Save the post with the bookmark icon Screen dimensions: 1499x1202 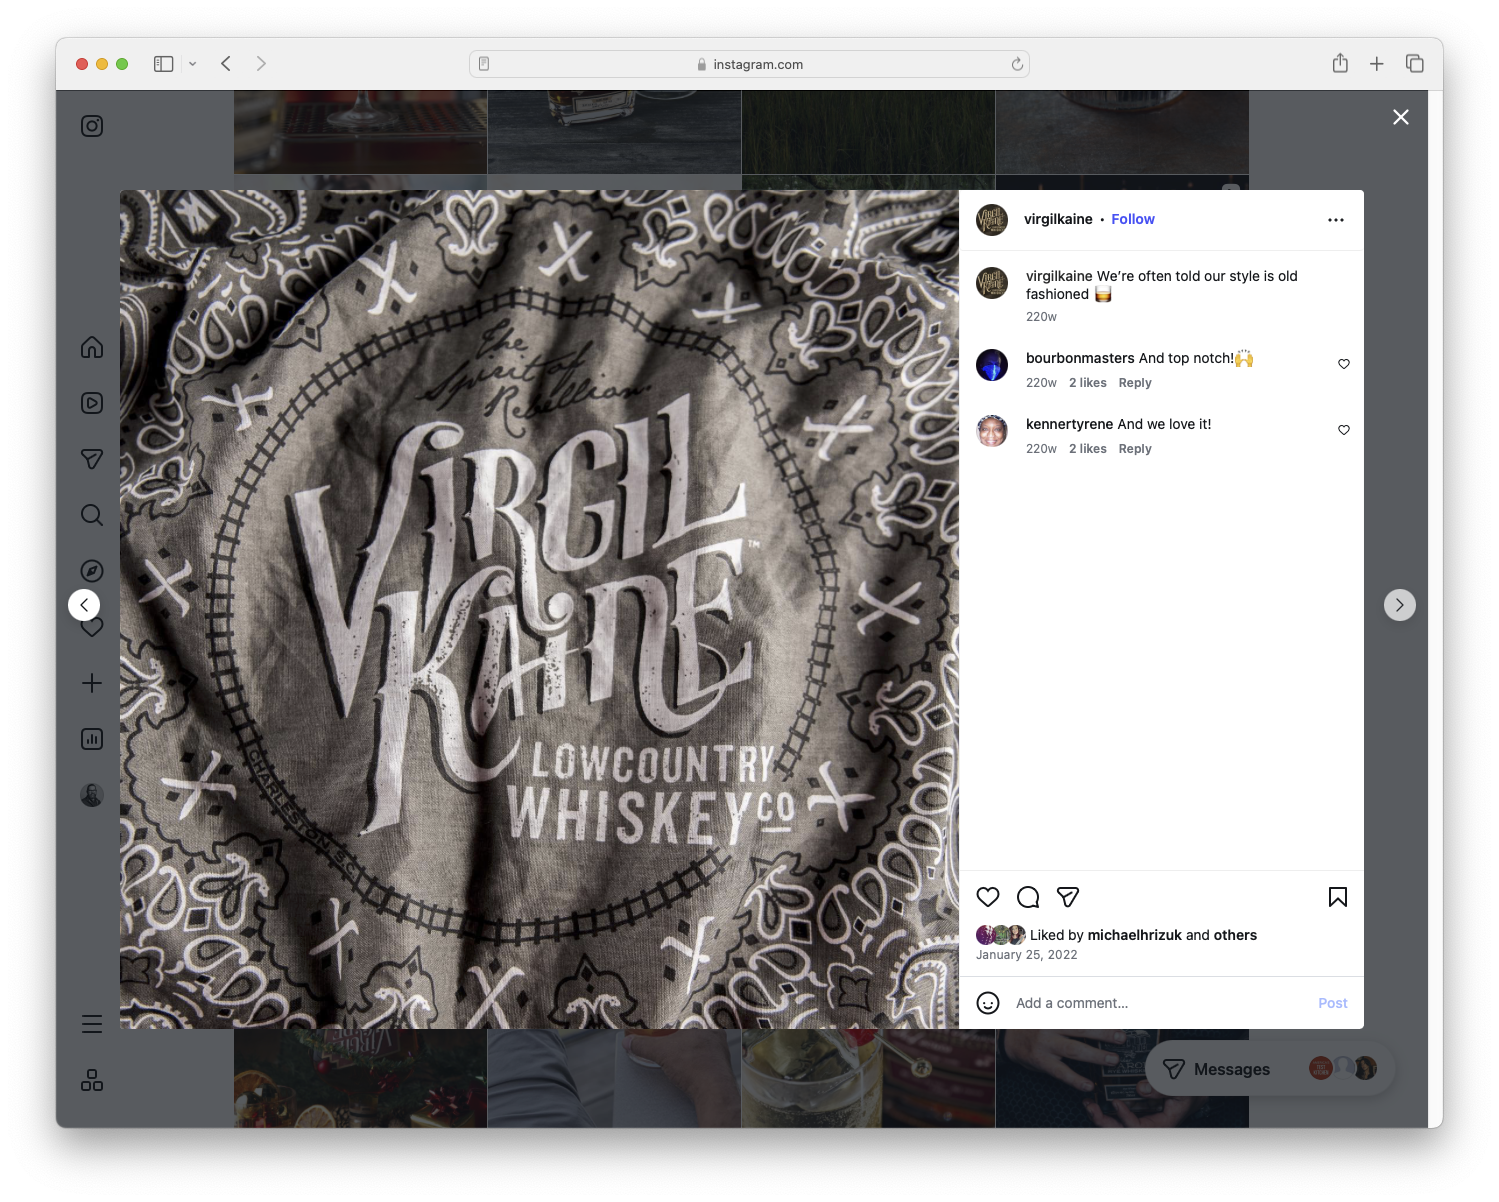coord(1337,897)
